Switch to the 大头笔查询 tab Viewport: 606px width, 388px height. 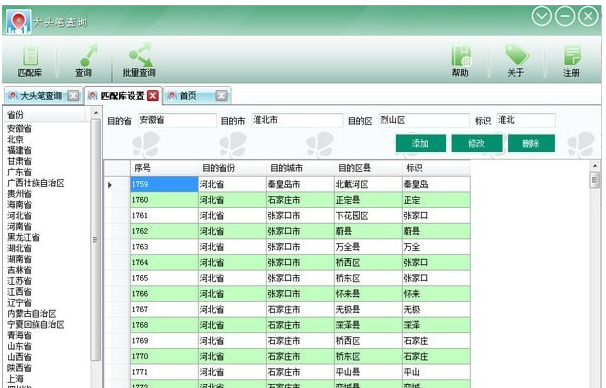pyautogui.click(x=41, y=96)
